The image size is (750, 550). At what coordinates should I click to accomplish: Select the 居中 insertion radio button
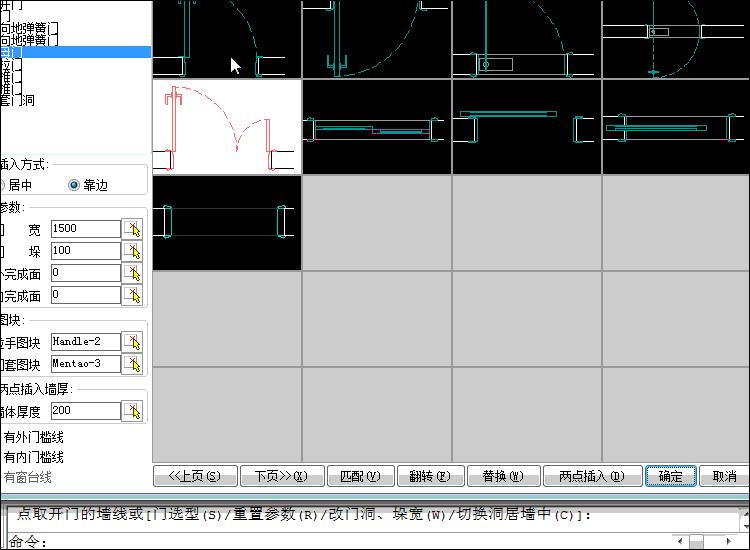[x=20, y=185]
